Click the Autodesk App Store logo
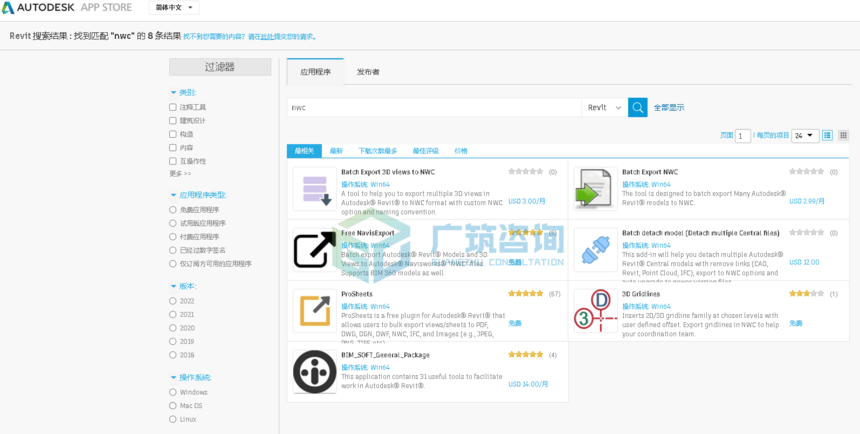The height and width of the screenshot is (434, 860). tap(67, 8)
